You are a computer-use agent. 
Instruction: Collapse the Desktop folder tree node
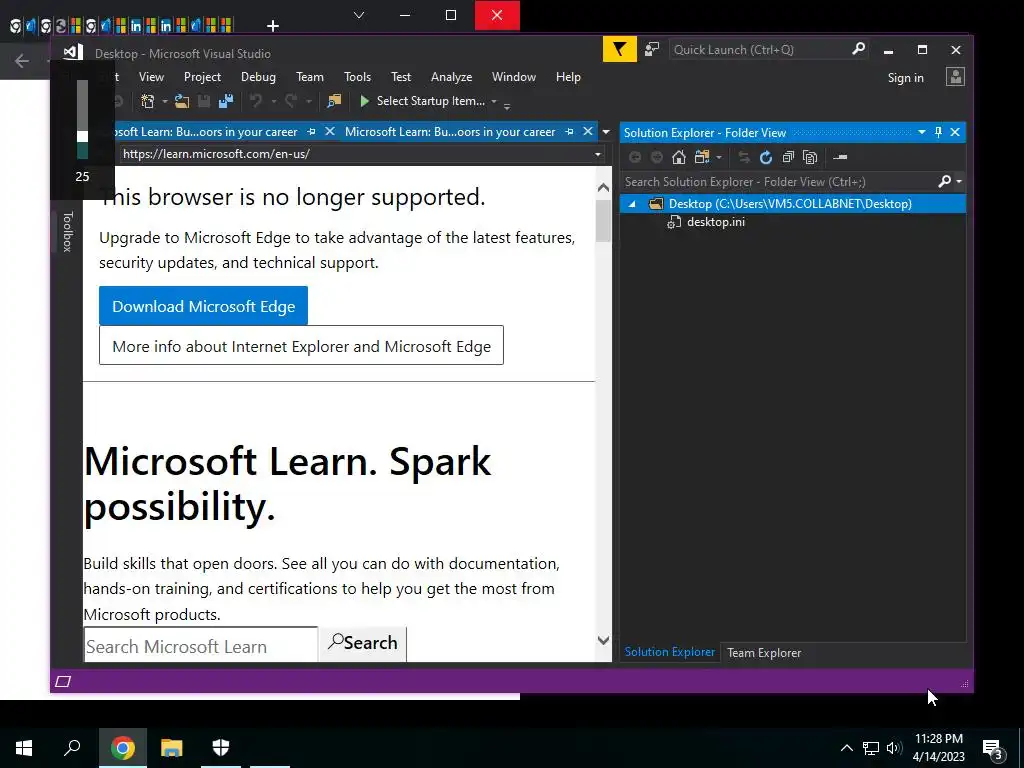pos(632,204)
